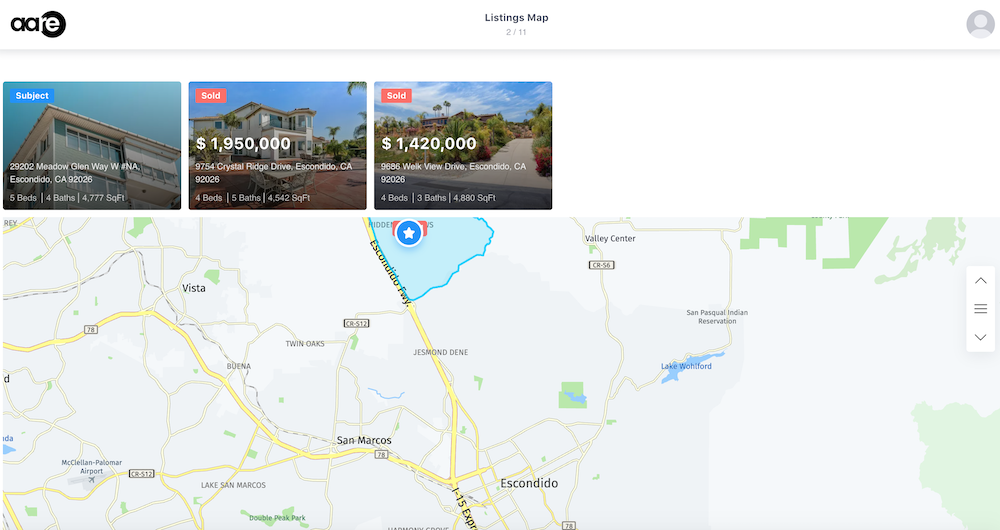Click the airport plane icon on map
1000x530 pixels.
(91, 480)
